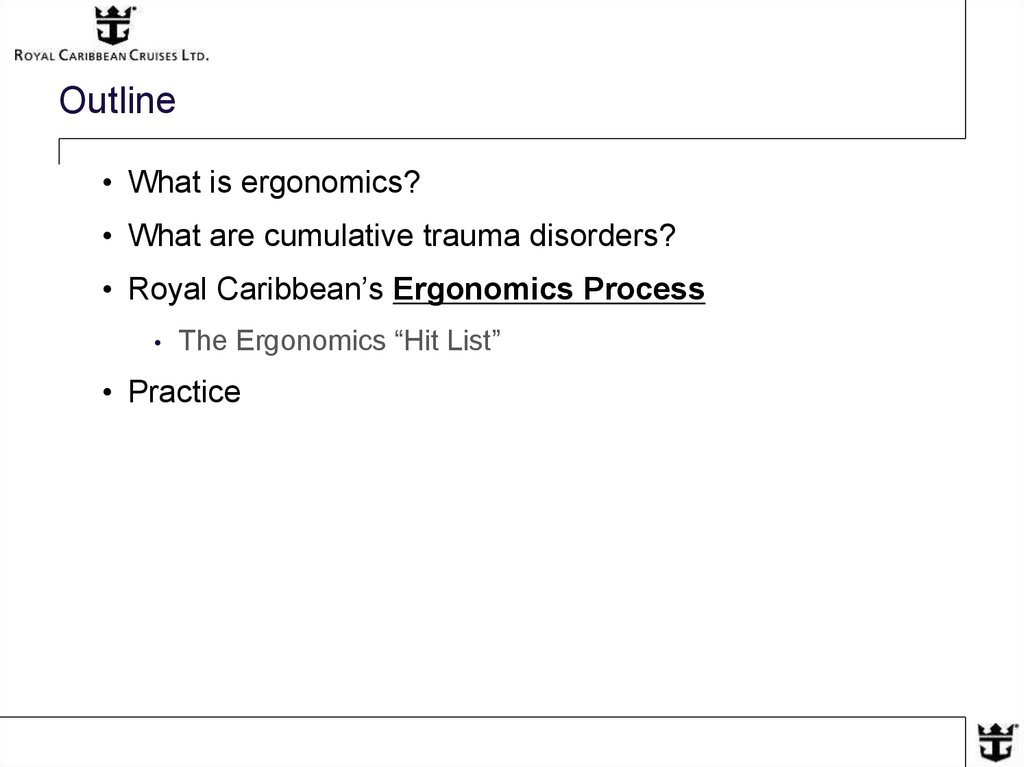Click the "What is ergonomics?" line
Viewport: 1024px width, 767px height.
click(273, 183)
